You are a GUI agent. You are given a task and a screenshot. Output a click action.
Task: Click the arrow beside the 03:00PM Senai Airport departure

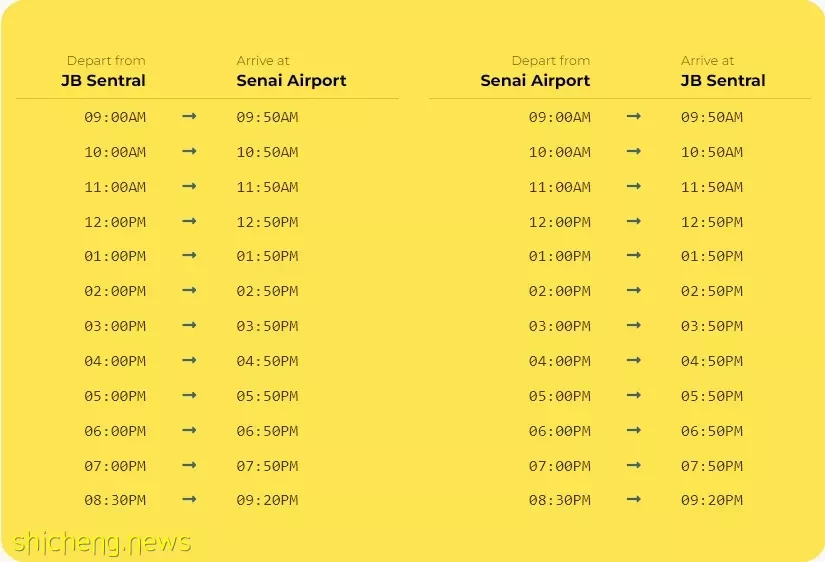point(634,325)
